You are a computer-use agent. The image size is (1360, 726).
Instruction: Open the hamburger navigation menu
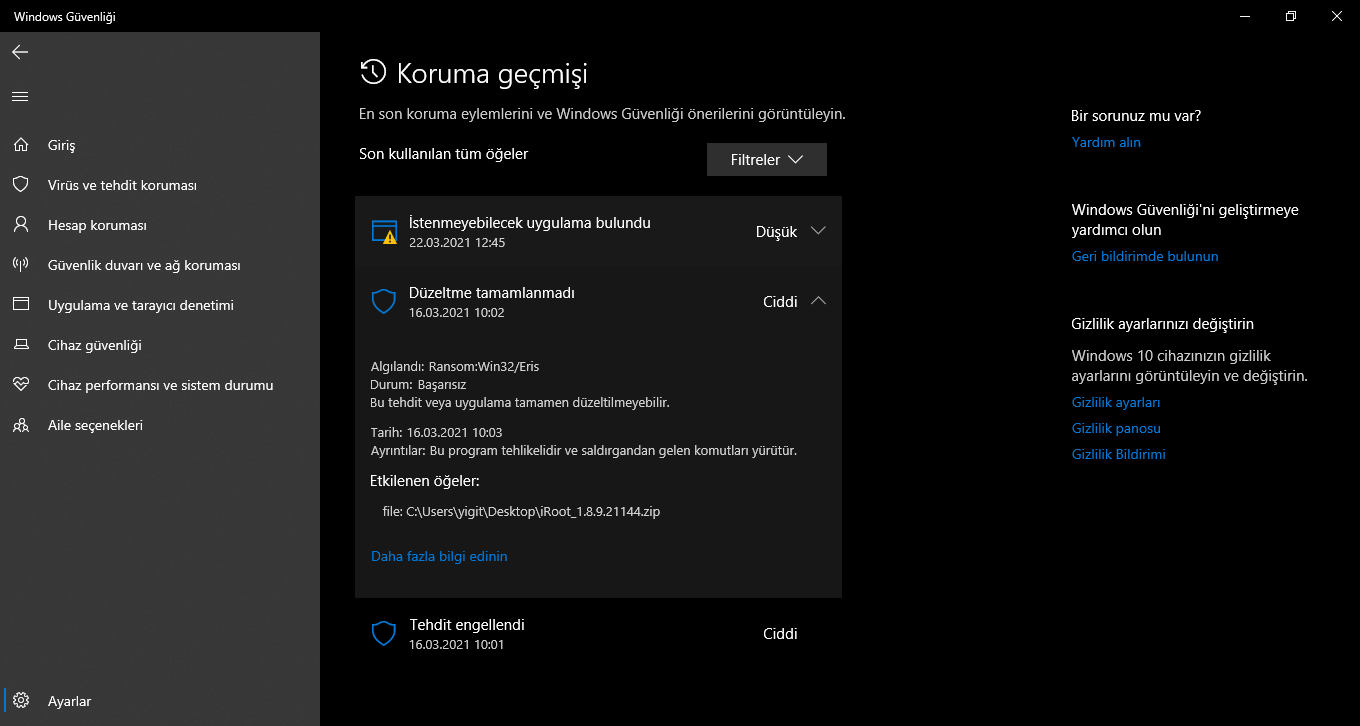point(20,96)
